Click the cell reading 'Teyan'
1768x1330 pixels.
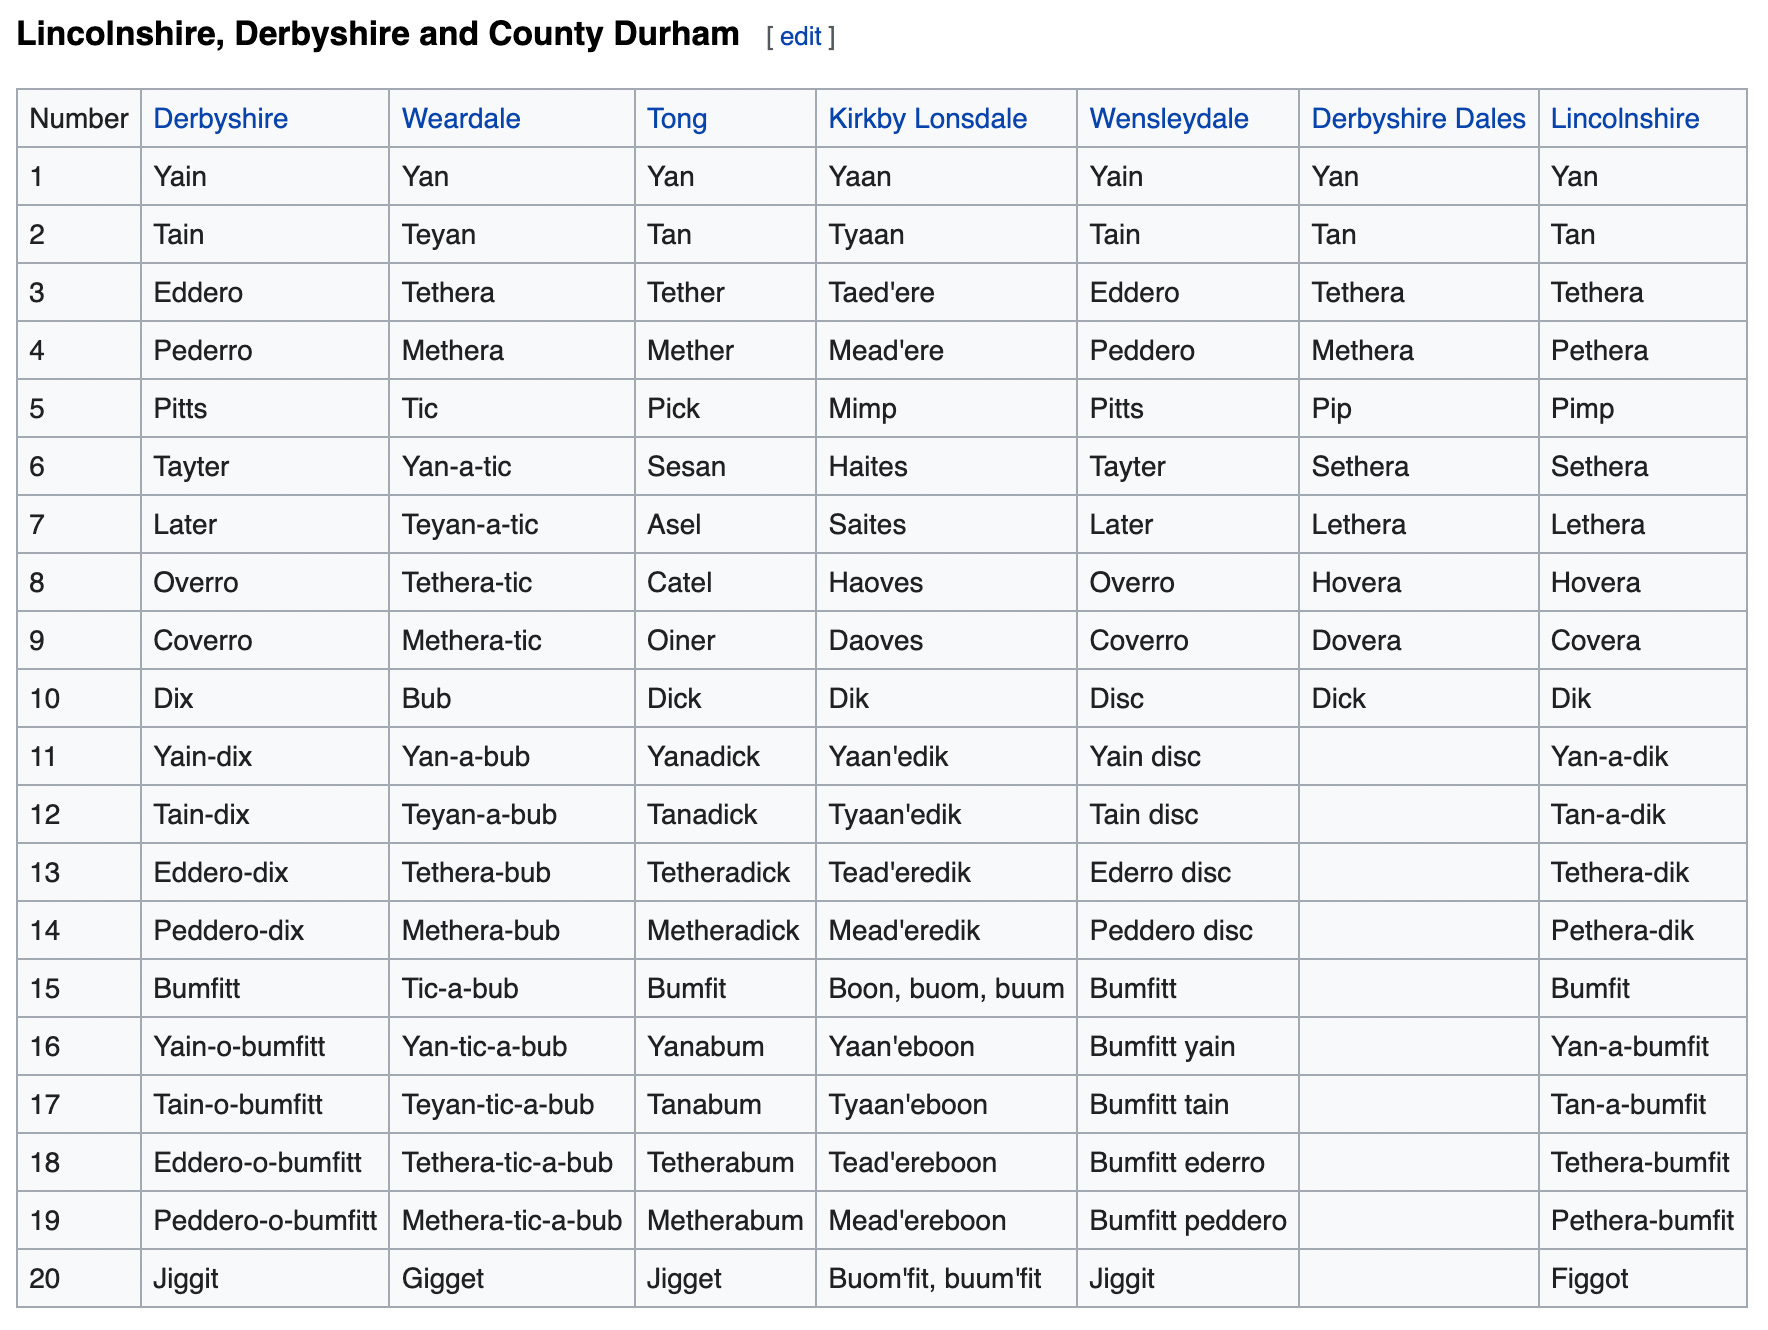point(512,235)
